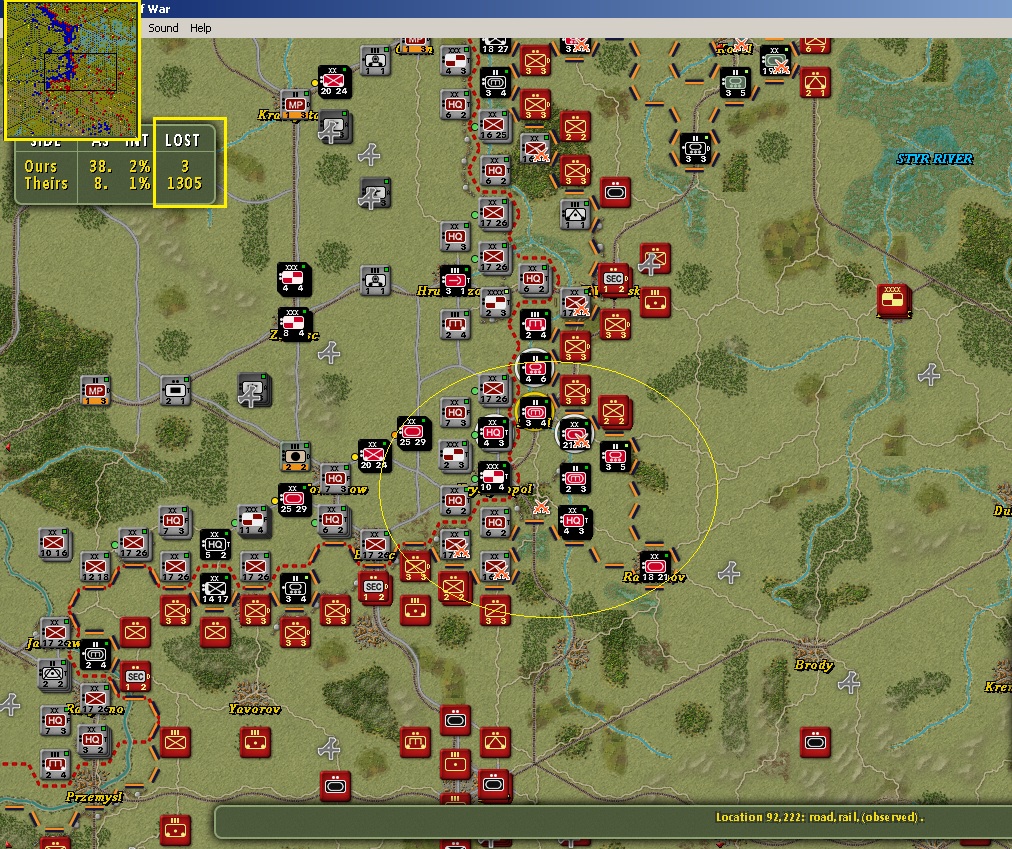
Task: Click the Przemysl town label
Action: (x=94, y=797)
